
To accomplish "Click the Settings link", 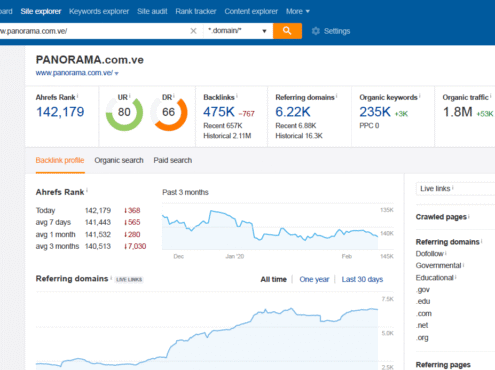I will 337,31.
